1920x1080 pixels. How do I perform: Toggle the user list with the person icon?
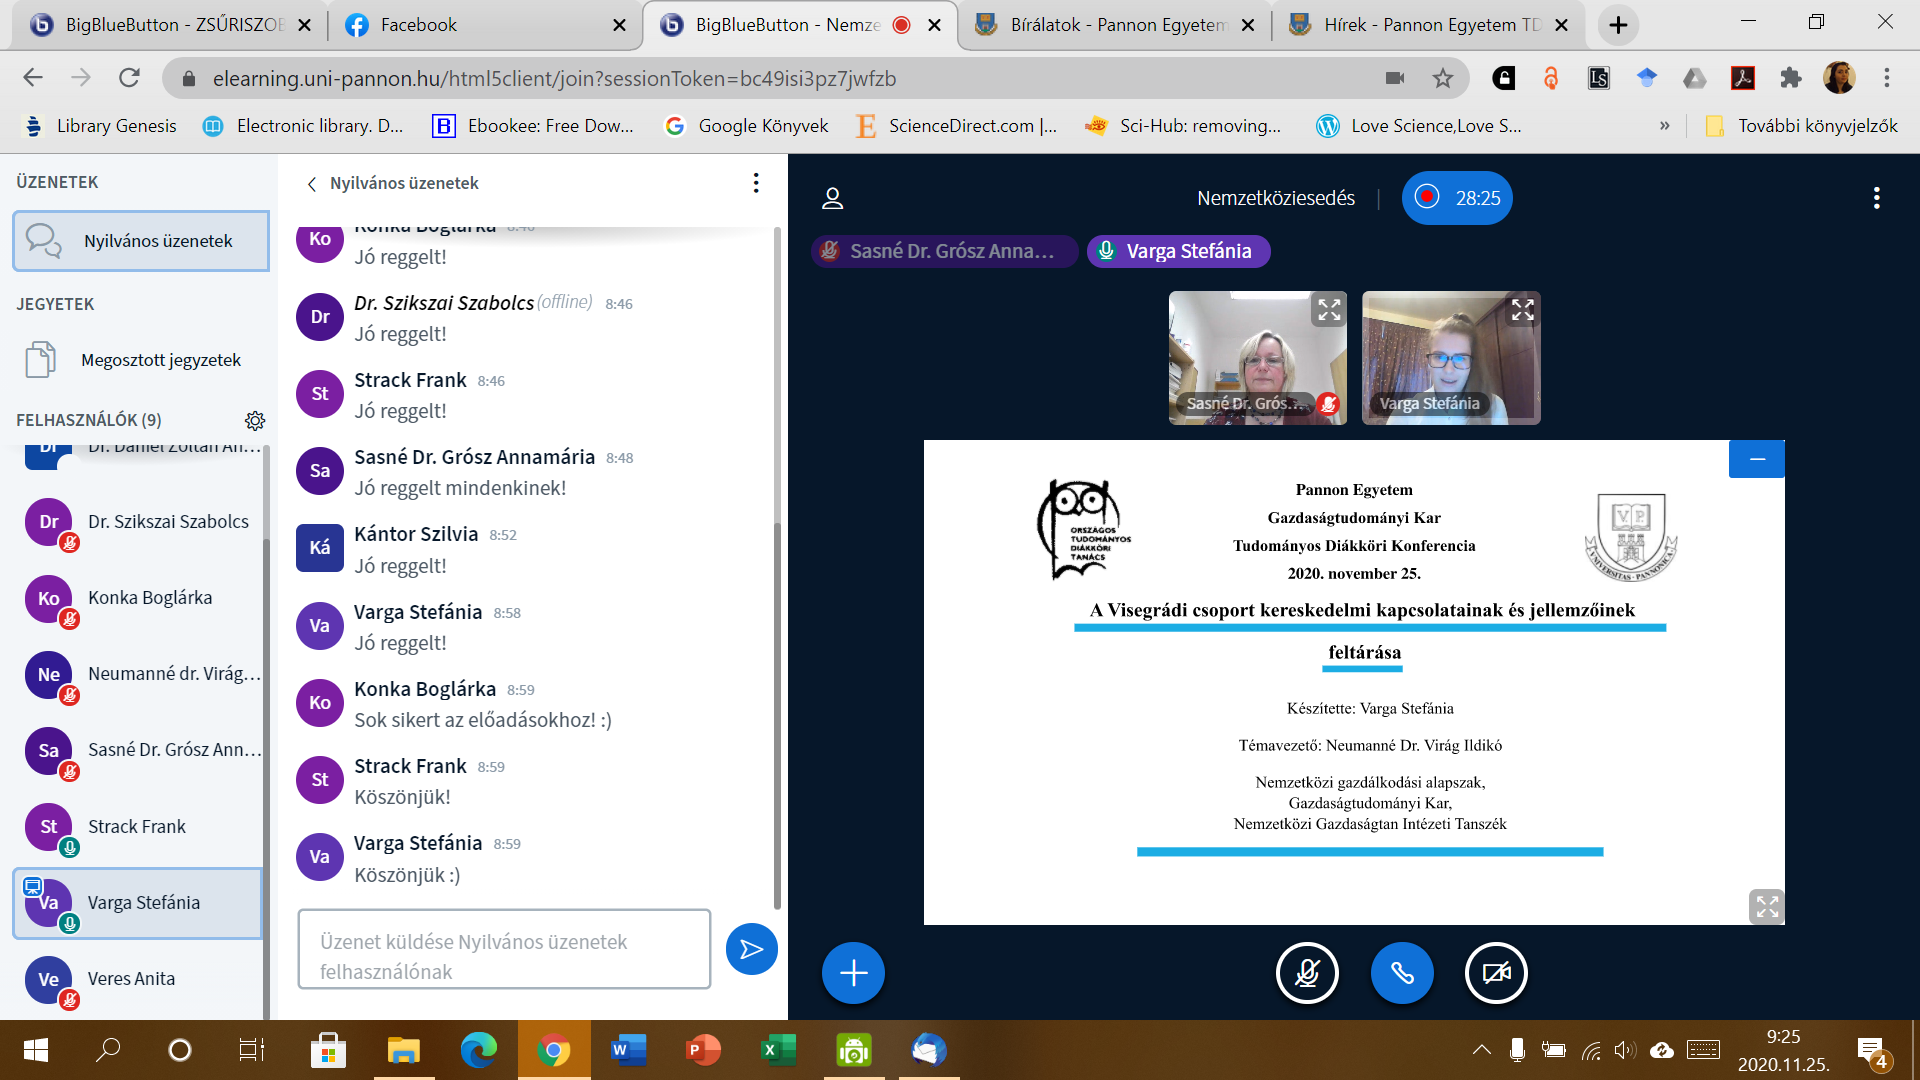pos(832,198)
